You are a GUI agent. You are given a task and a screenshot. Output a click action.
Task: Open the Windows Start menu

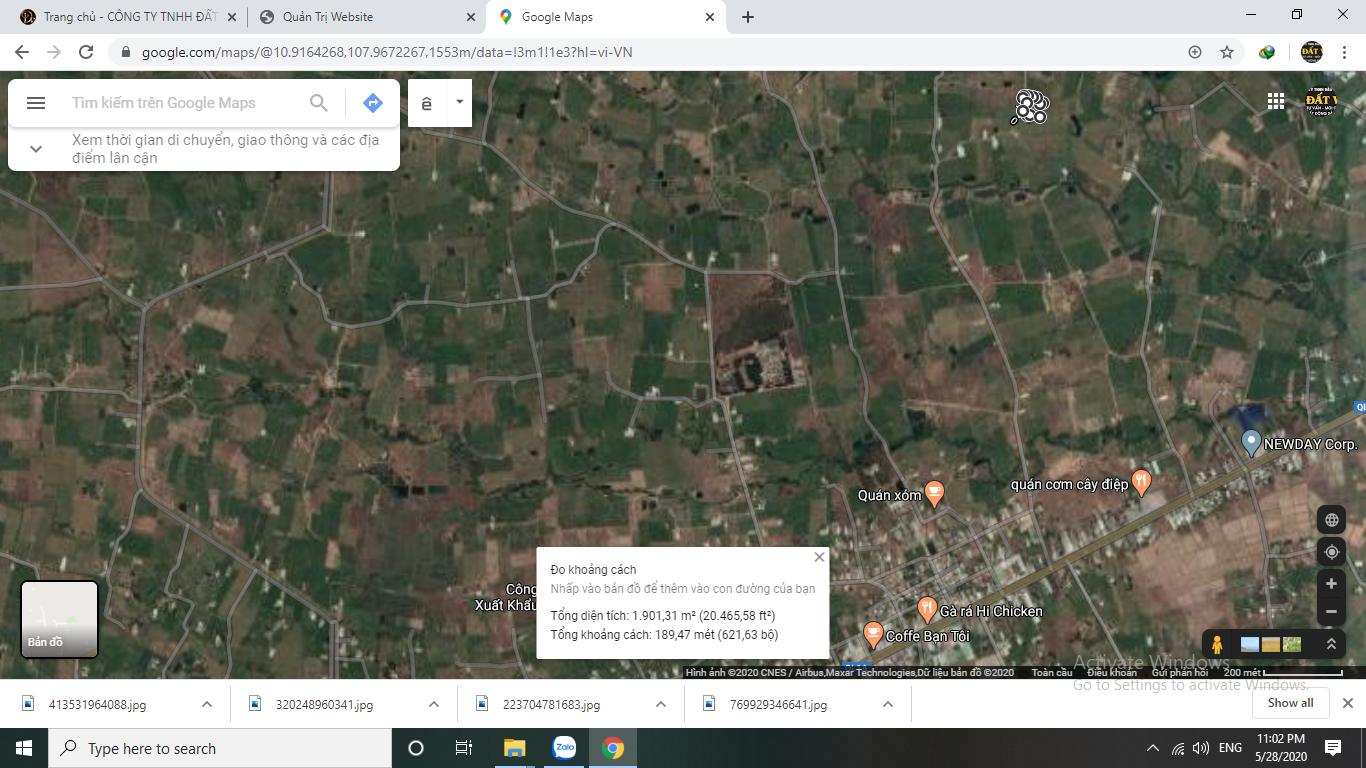coord(24,748)
